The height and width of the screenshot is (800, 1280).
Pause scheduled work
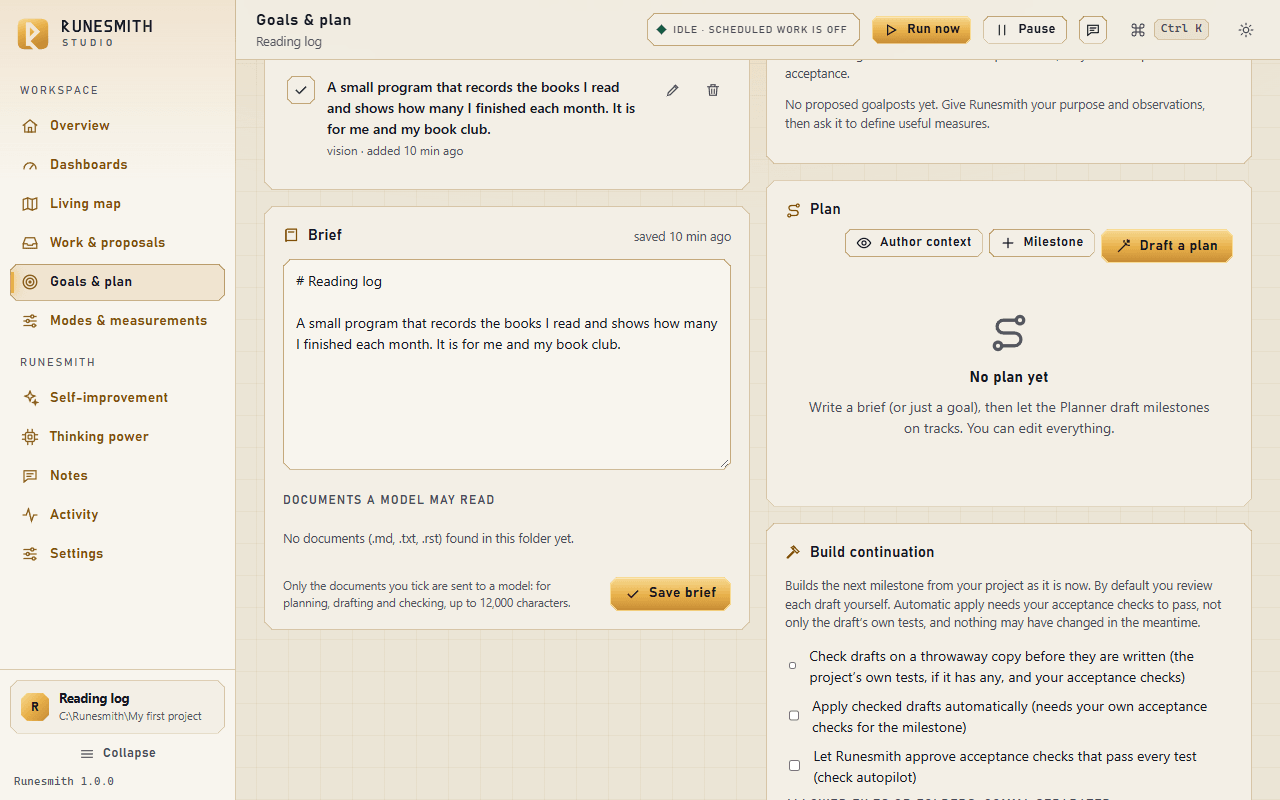coord(1025,30)
